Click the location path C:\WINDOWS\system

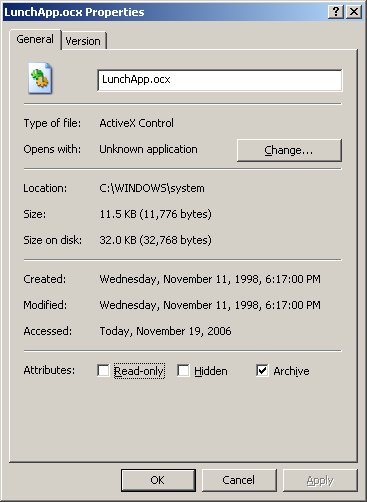pyautogui.click(x=152, y=188)
